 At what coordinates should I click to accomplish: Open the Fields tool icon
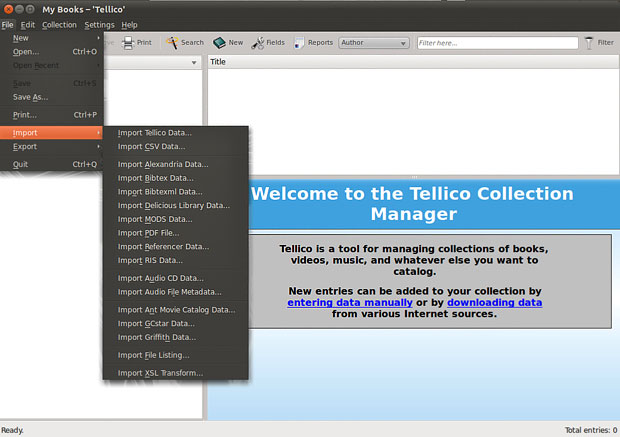coord(257,43)
